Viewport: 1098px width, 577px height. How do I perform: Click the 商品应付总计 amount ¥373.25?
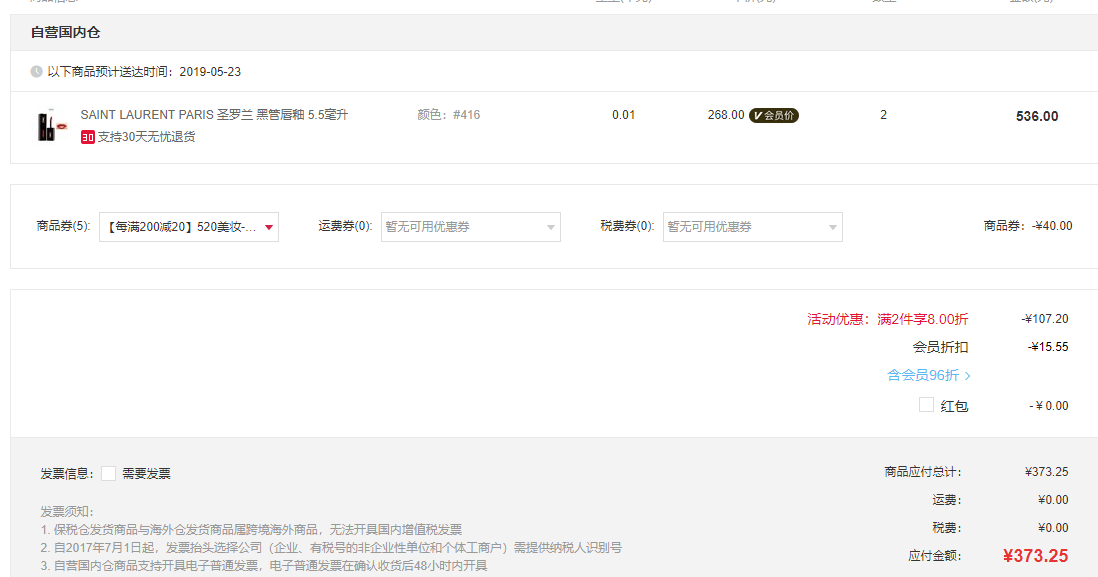pyautogui.click(x=1047, y=471)
